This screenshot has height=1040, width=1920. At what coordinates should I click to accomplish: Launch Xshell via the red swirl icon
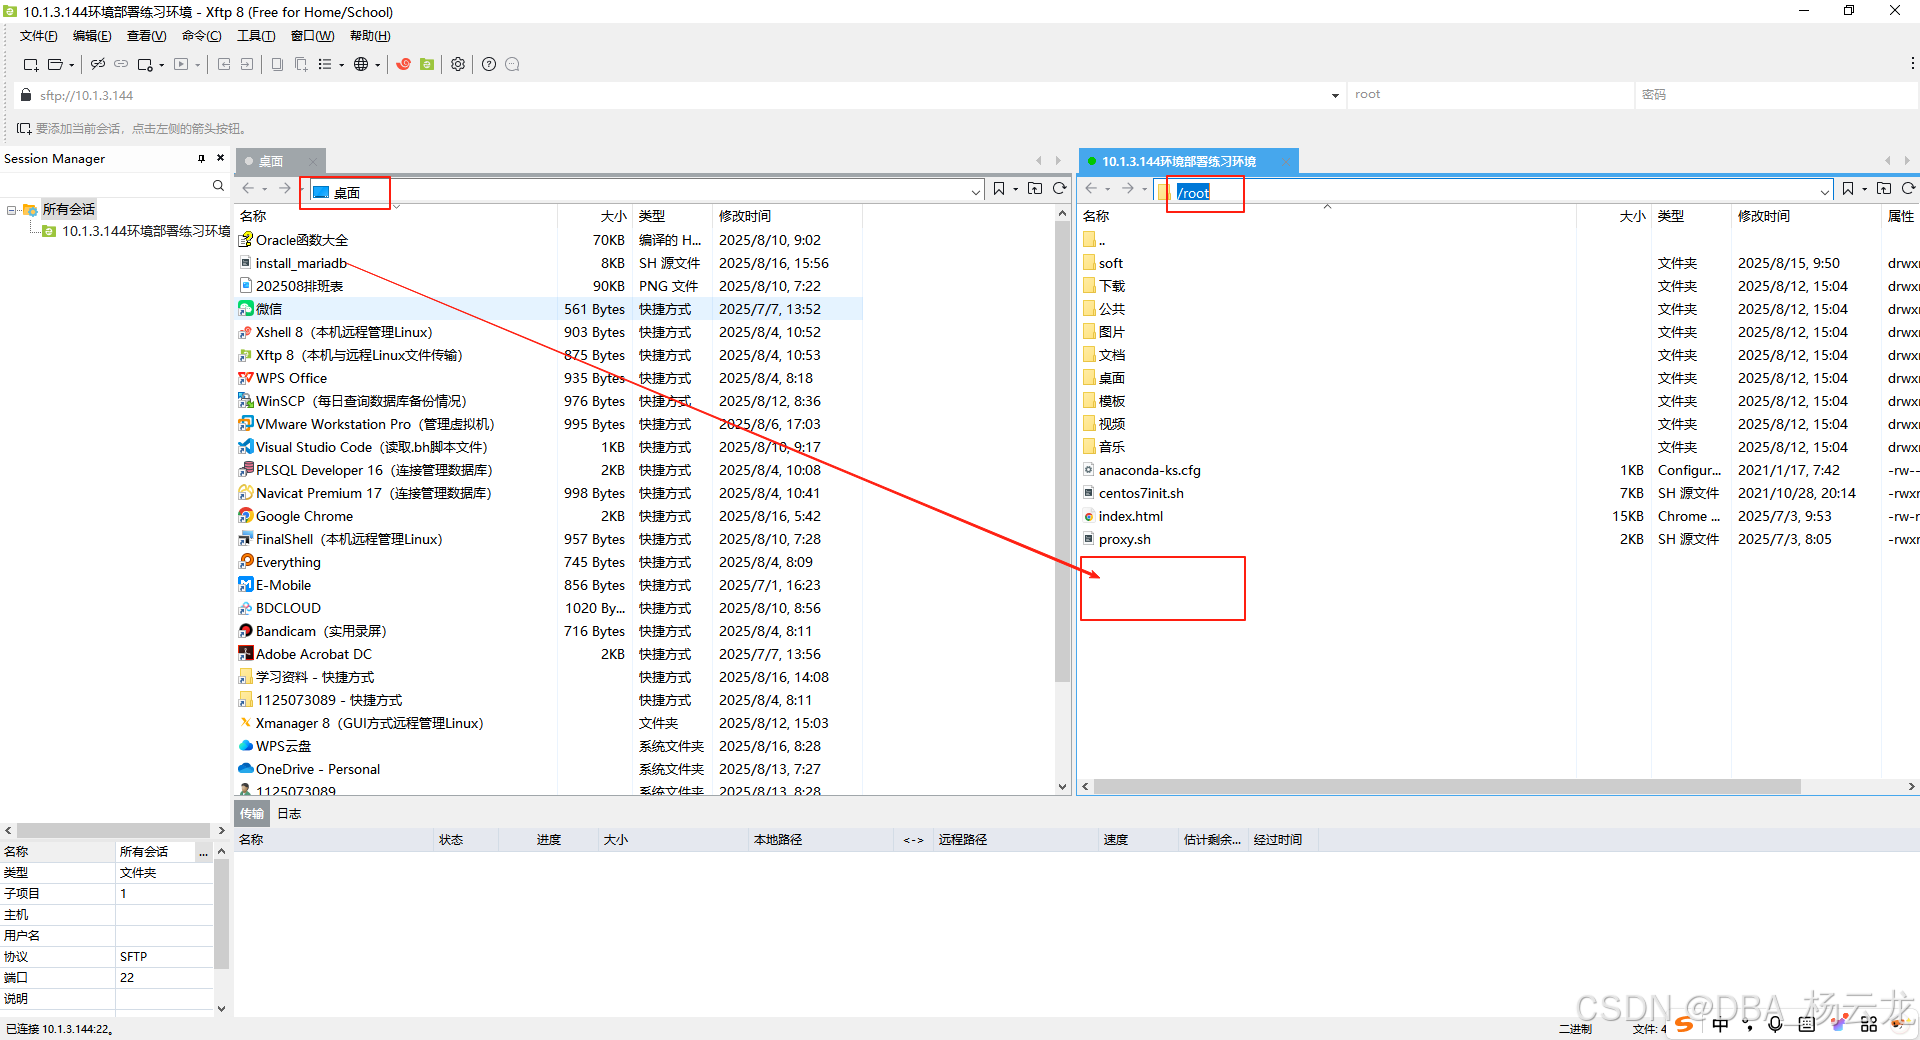(404, 64)
